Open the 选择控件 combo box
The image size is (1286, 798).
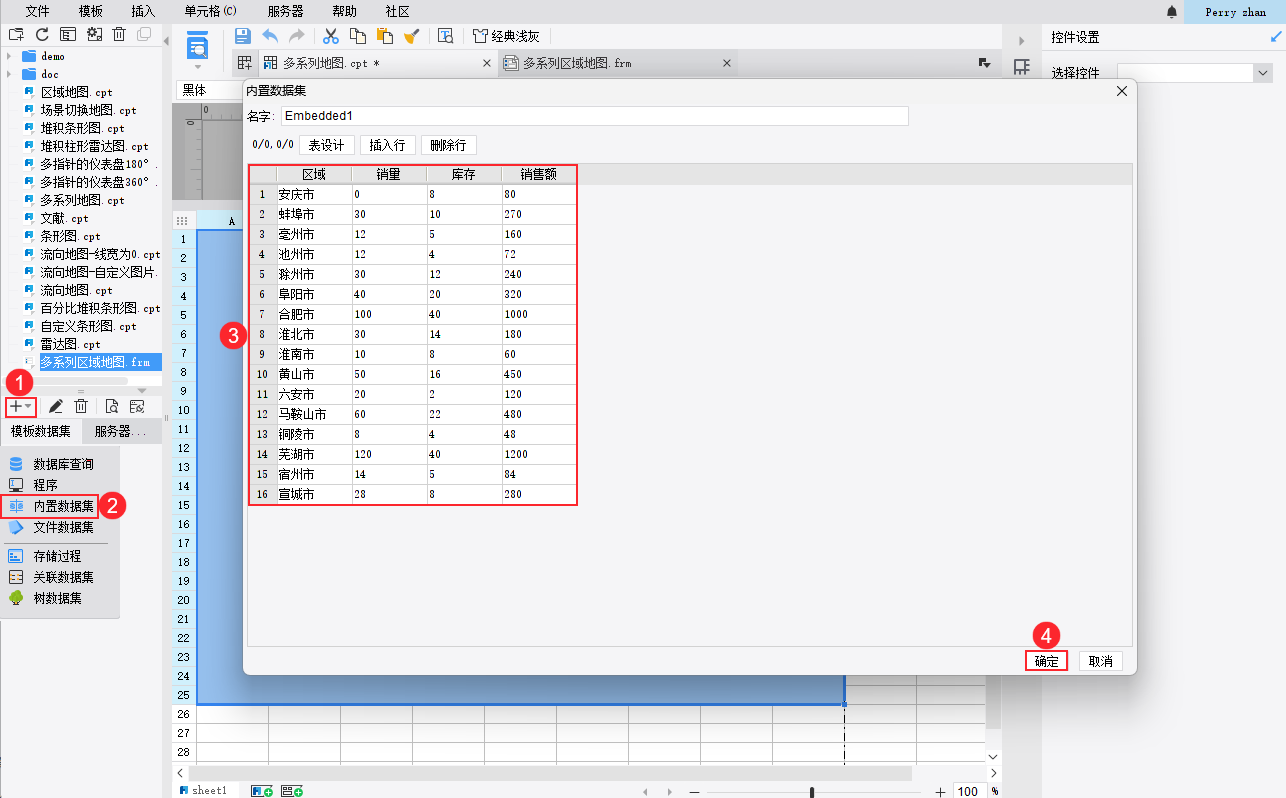tap(1193, 73)
